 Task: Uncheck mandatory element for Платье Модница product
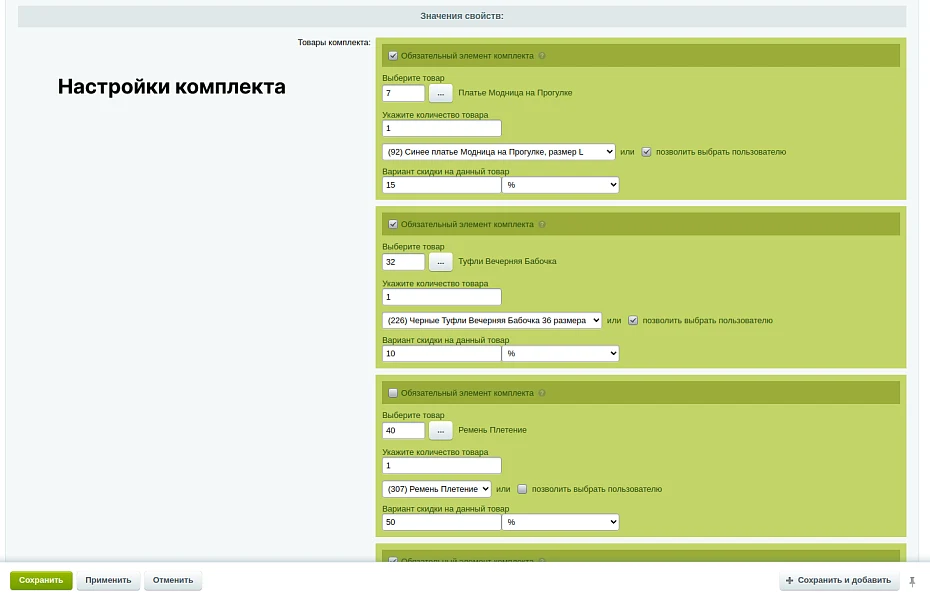click(x=393, y=56)
